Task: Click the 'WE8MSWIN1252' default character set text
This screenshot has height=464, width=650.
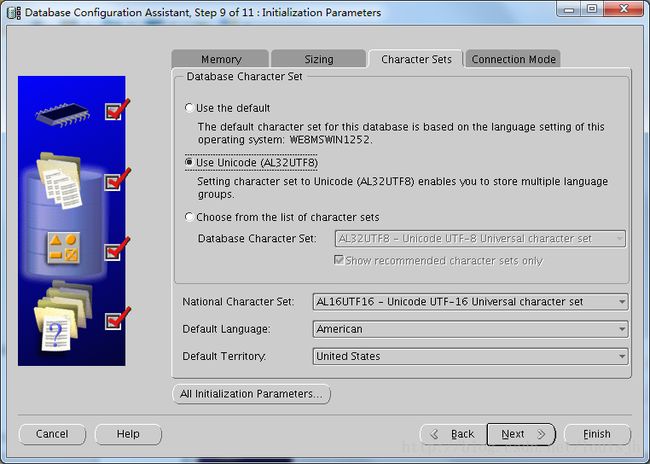Action: 330,140
